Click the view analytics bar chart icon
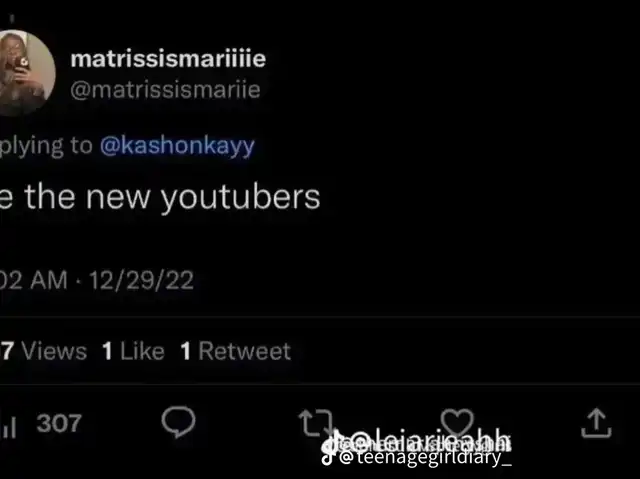 pos(12,426)
